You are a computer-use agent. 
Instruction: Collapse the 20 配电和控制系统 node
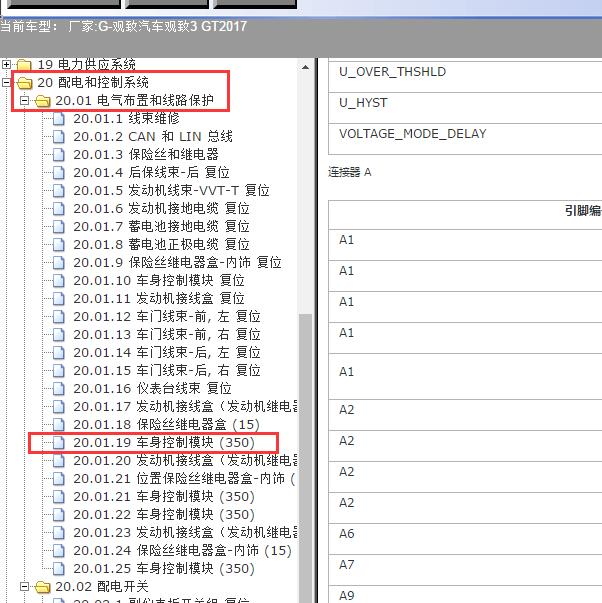pos(6,82)
